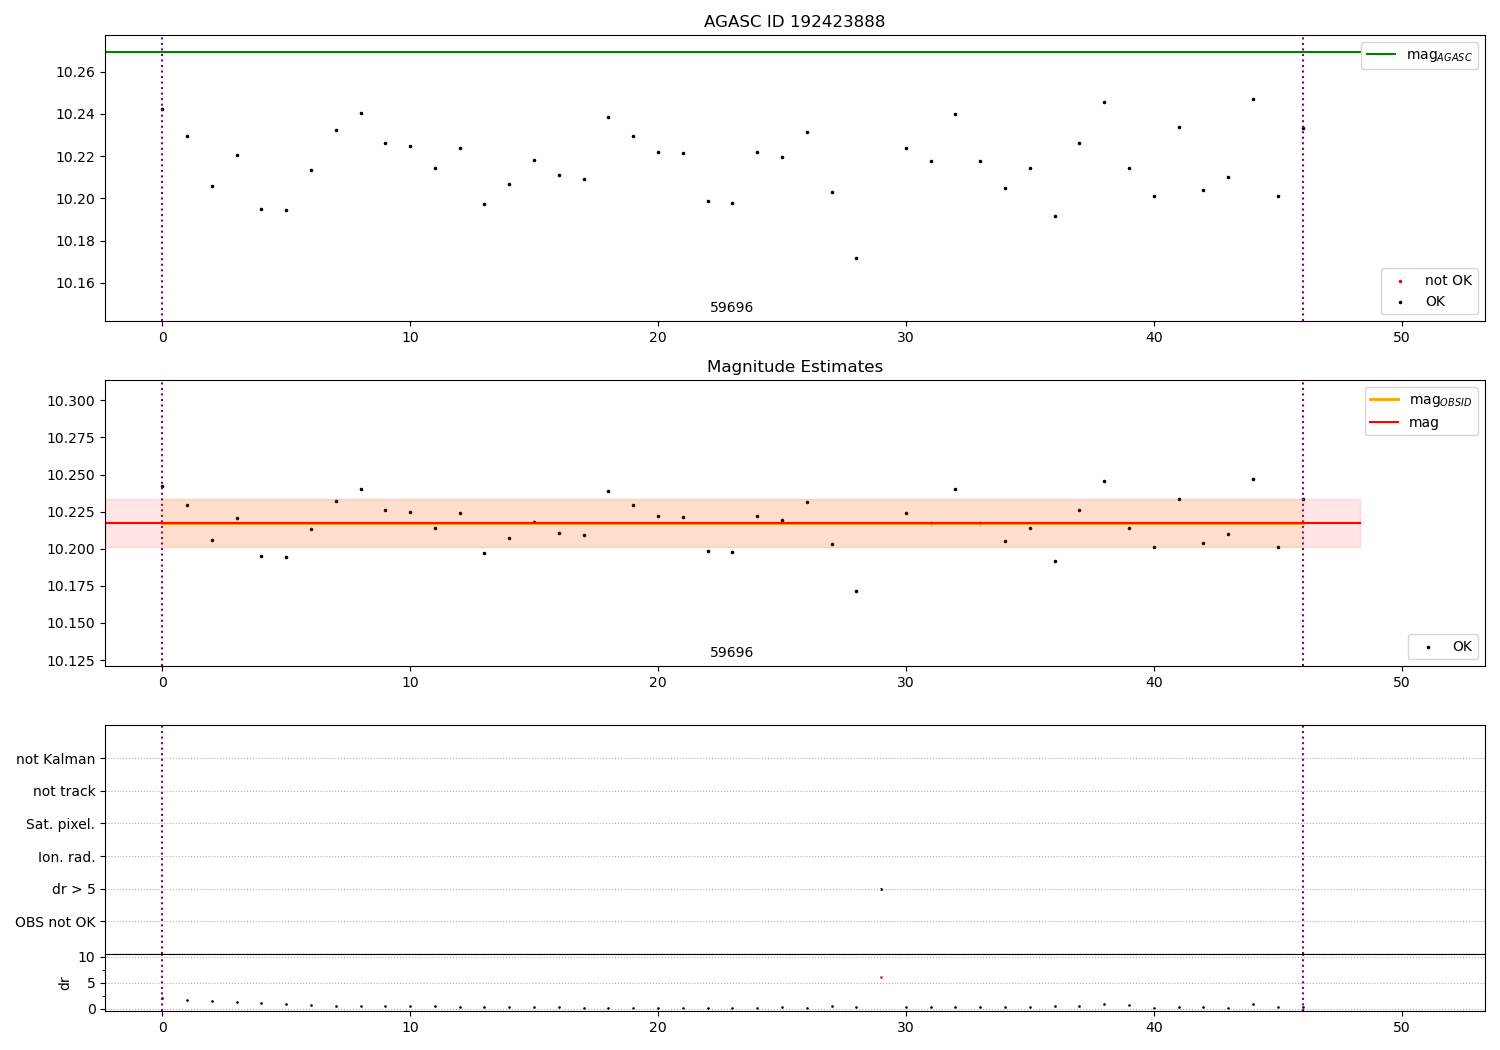Click the 10.250 y-tick label
Screen dimensions: 1500x1050
coord(71,475)
